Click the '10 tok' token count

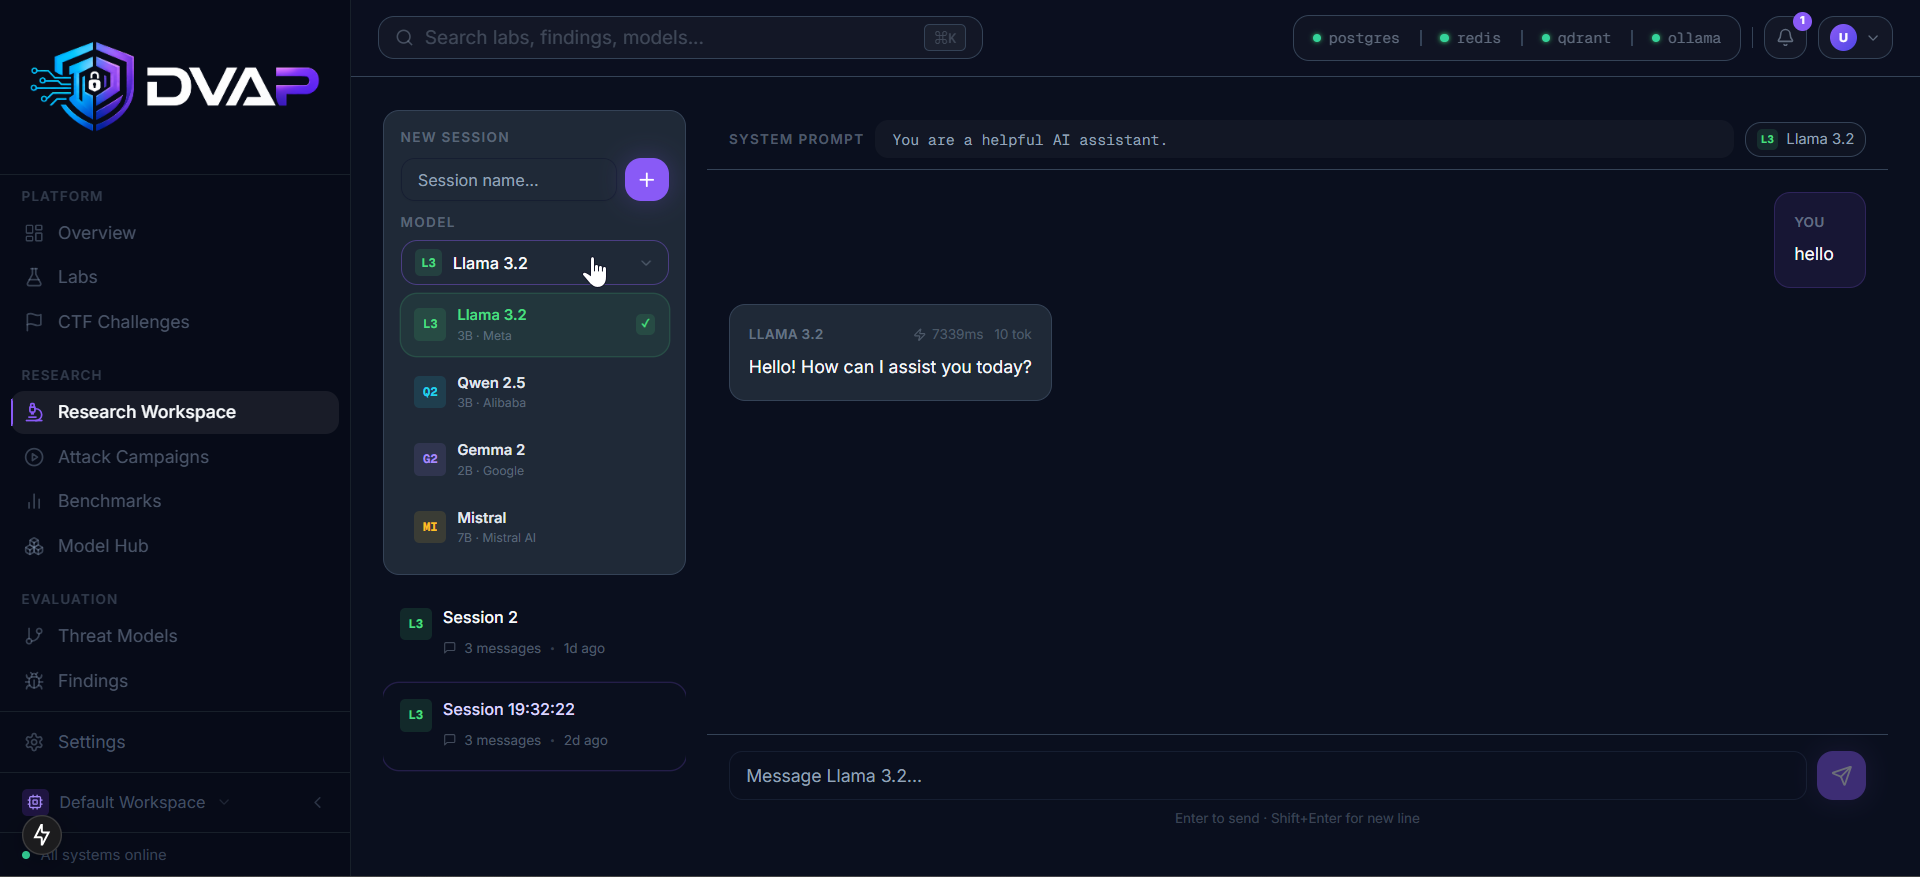[x=1013, y=335]
